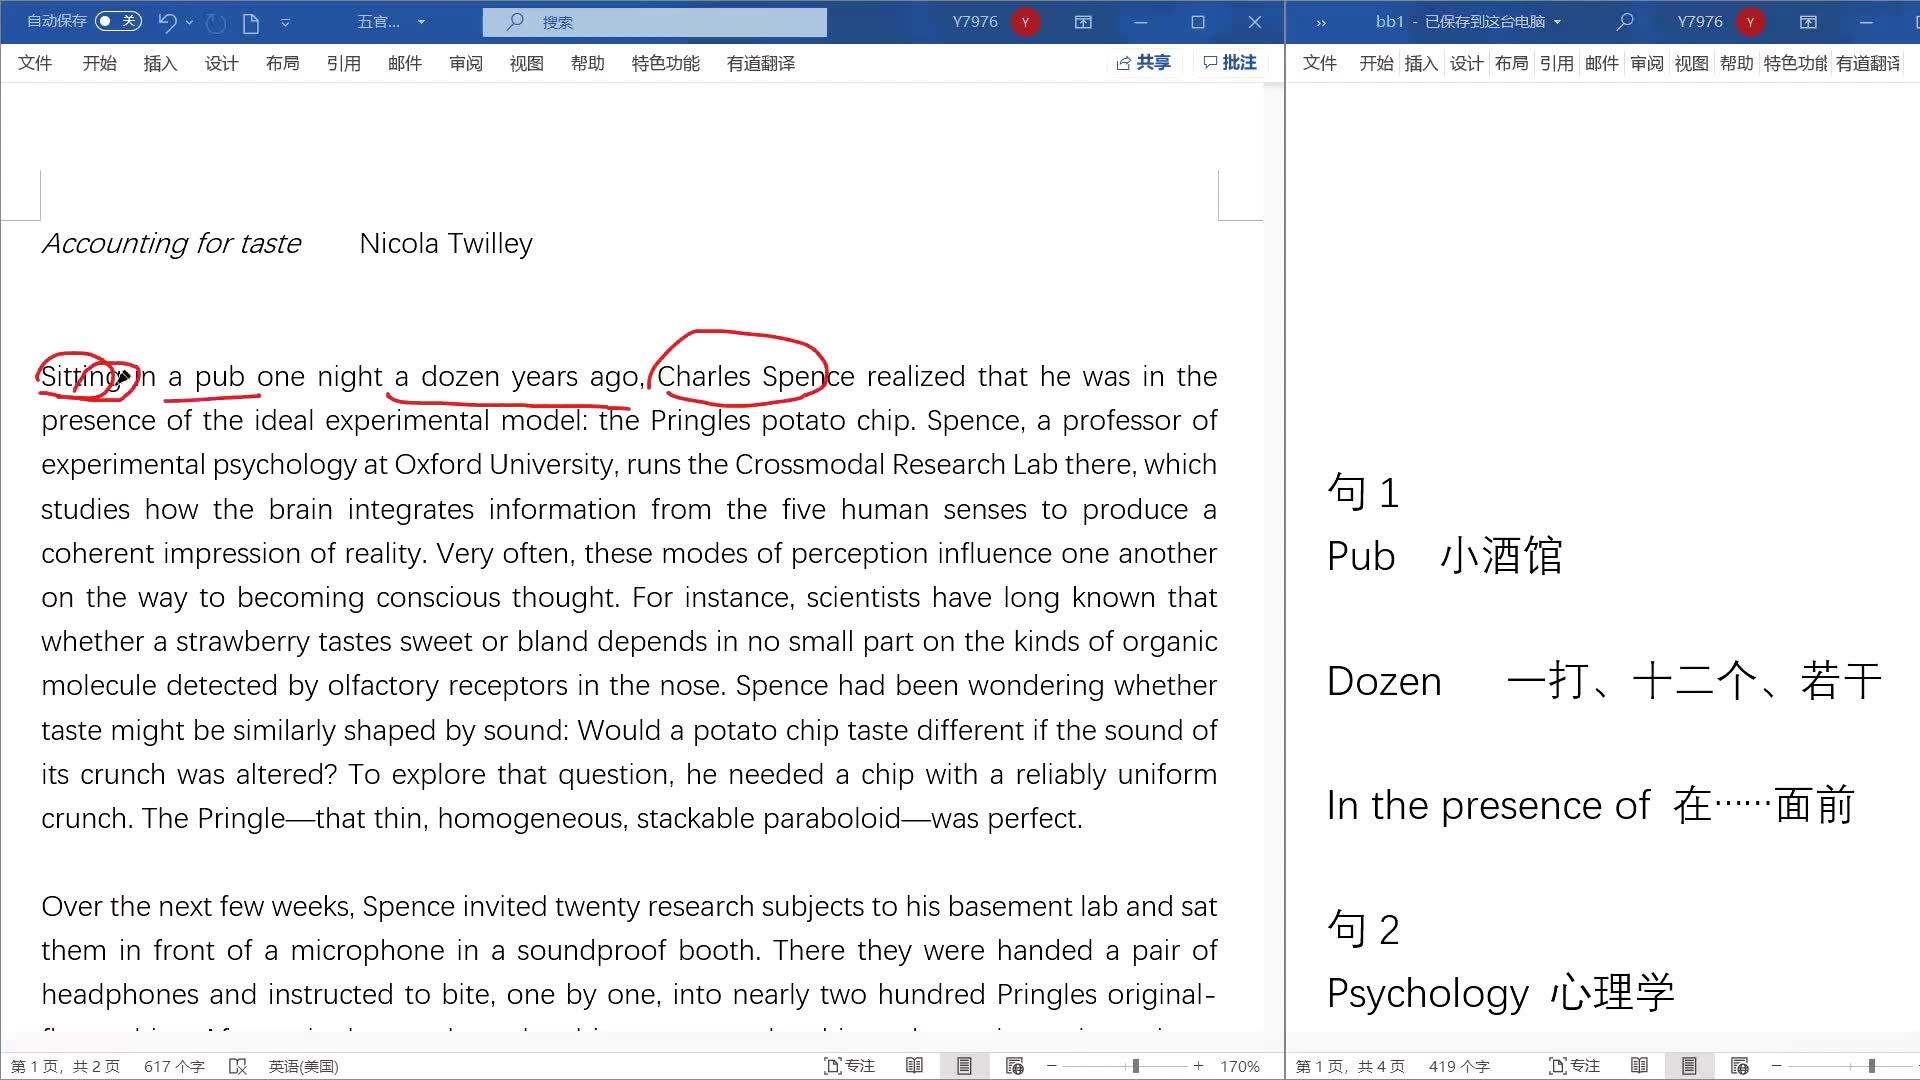Click the 有道翻译 menu item
Viewport: 1920px width, 1080px height.
click(x=760, y=62)
